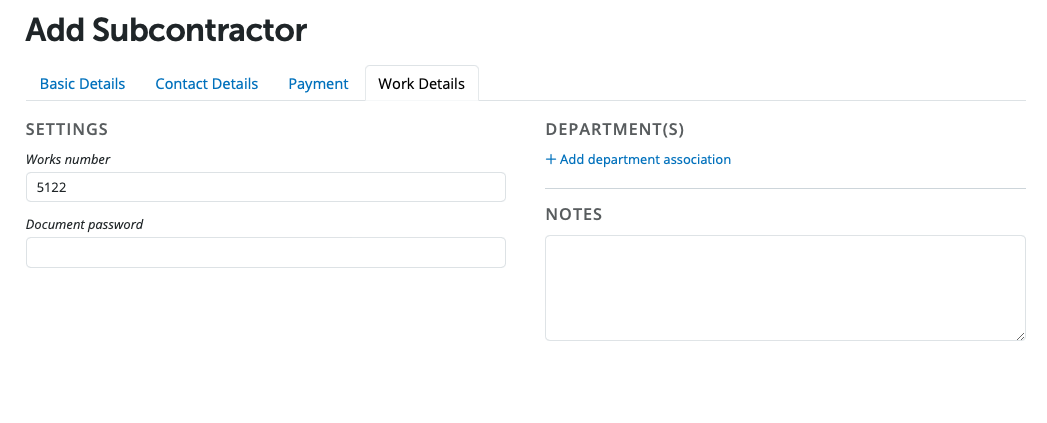1047x423 pixels.
Task: Click the divider line above NOTES heading
Action: (x=785, y=188)
